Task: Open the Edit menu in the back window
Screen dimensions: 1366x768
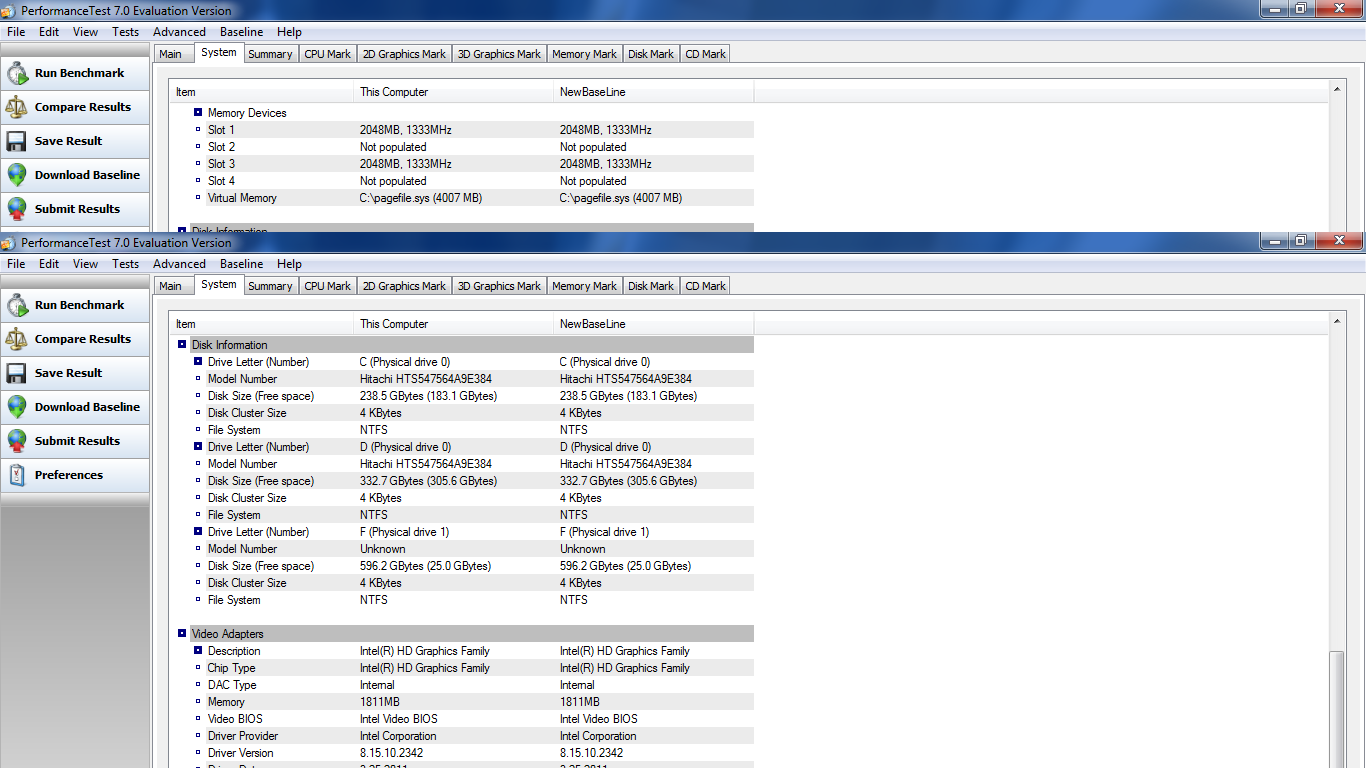Action: tap(49, 32)
